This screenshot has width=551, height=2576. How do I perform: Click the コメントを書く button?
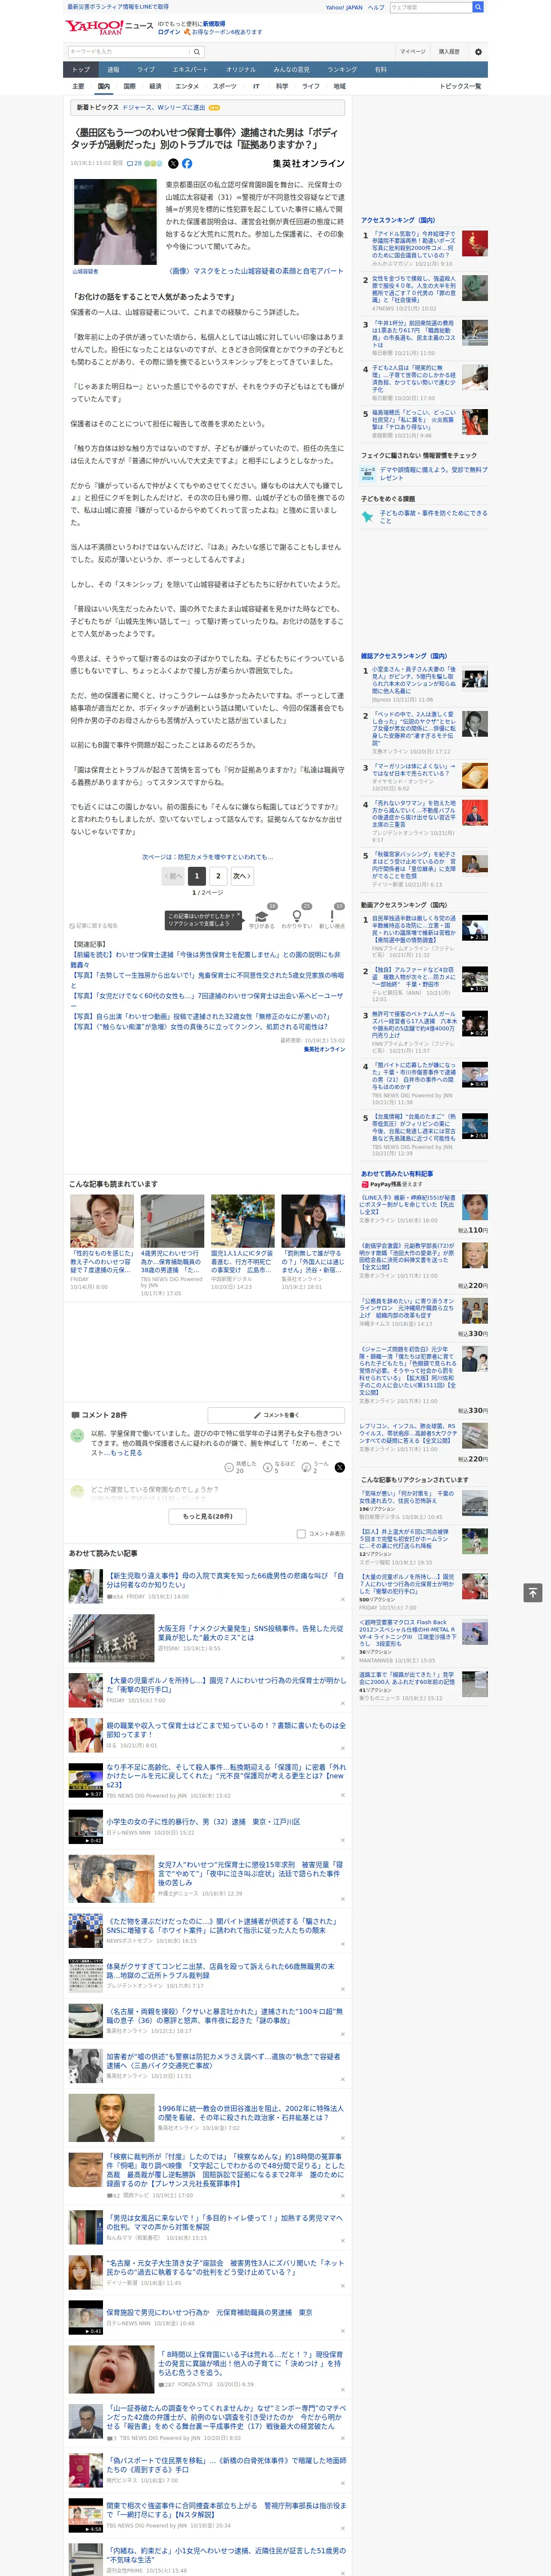click(x=276, y=1415)
